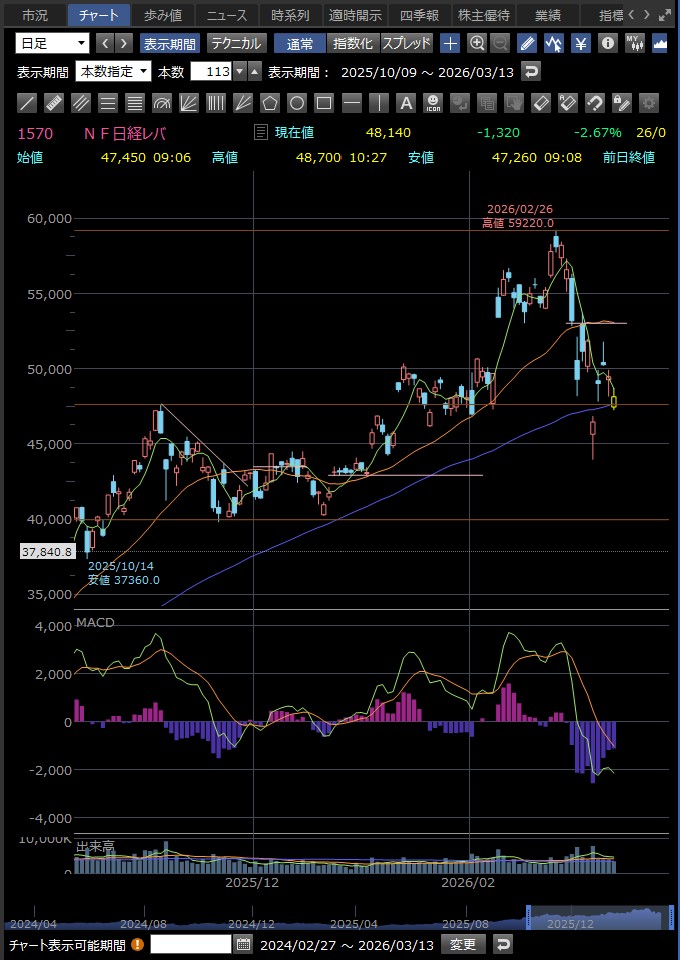
Task: Pick the pentagon shape drawing tool
Action: coord(270,102)
